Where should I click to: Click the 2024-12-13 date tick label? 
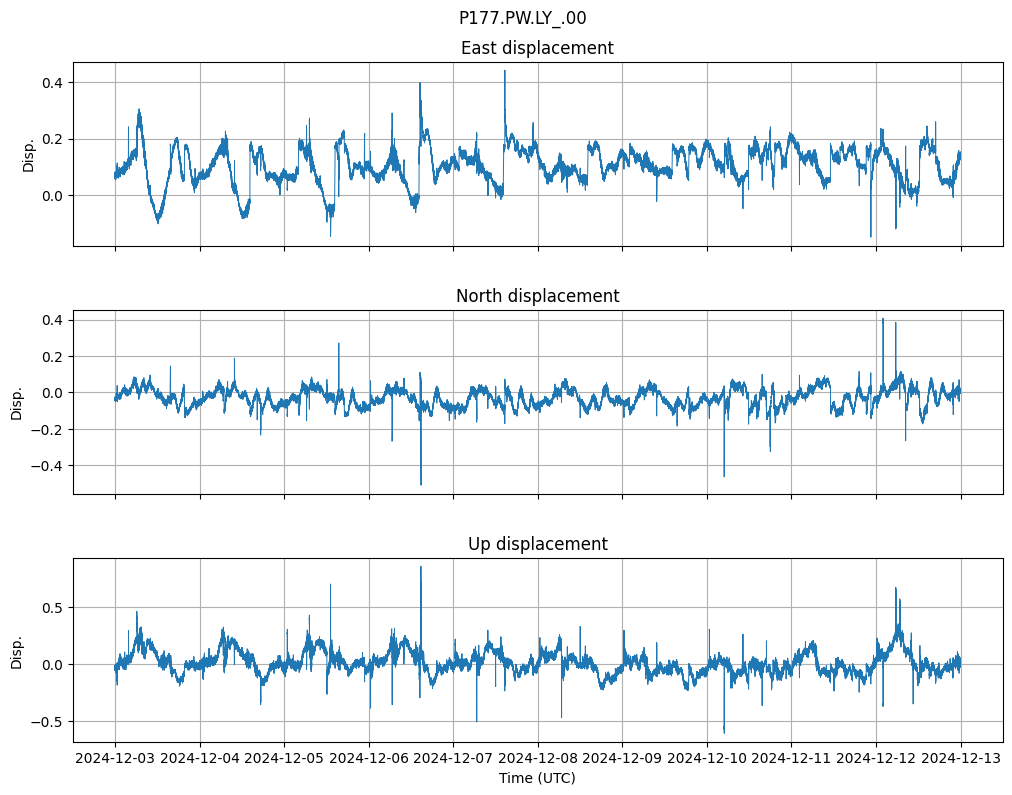point(961,759)
